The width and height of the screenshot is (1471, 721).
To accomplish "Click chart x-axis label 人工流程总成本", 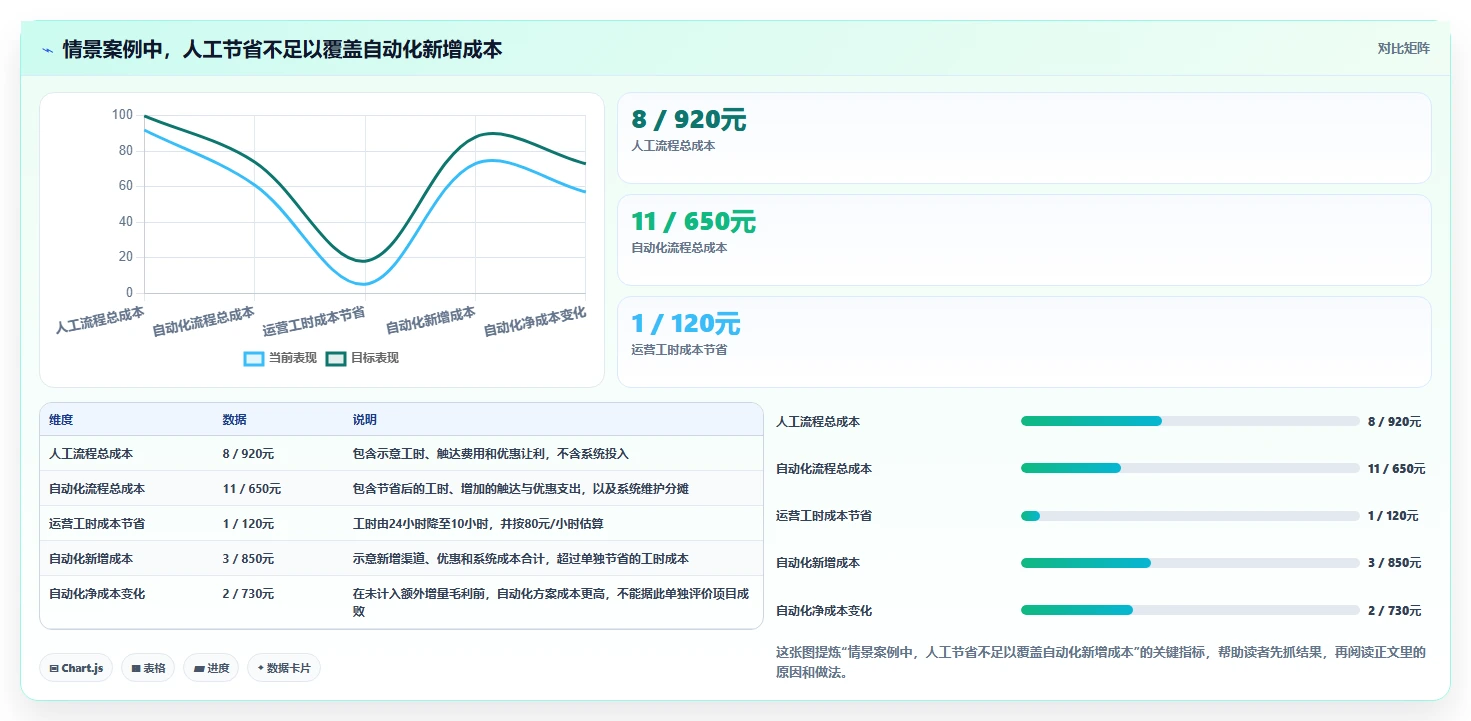I will (x=100, y=320).
